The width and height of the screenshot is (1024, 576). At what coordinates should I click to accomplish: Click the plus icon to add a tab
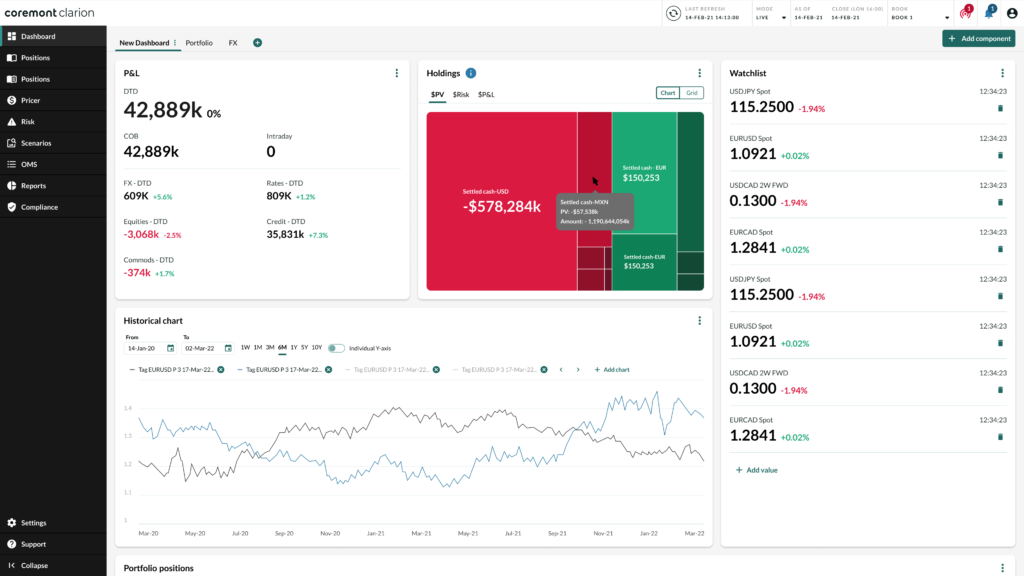pos(257,43)
